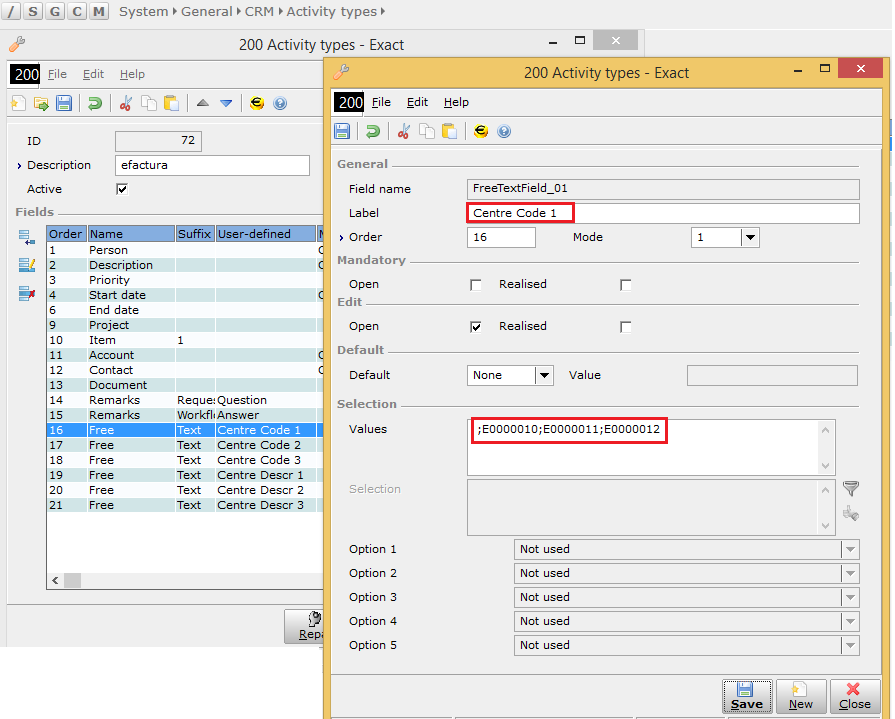This screenshot has width=895, height=719.
Task: Click the Copy icon in front dialog toolbar
Action: tap(426, 131)
